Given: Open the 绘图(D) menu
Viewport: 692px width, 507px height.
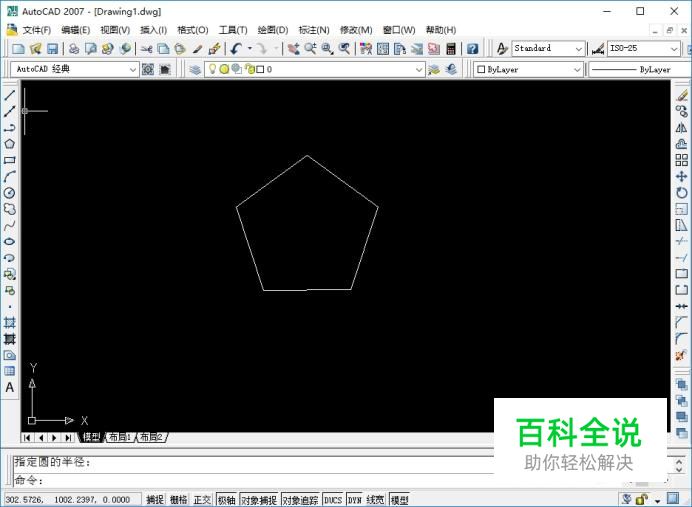Looking at the screenshot, I should click(273, 30).
